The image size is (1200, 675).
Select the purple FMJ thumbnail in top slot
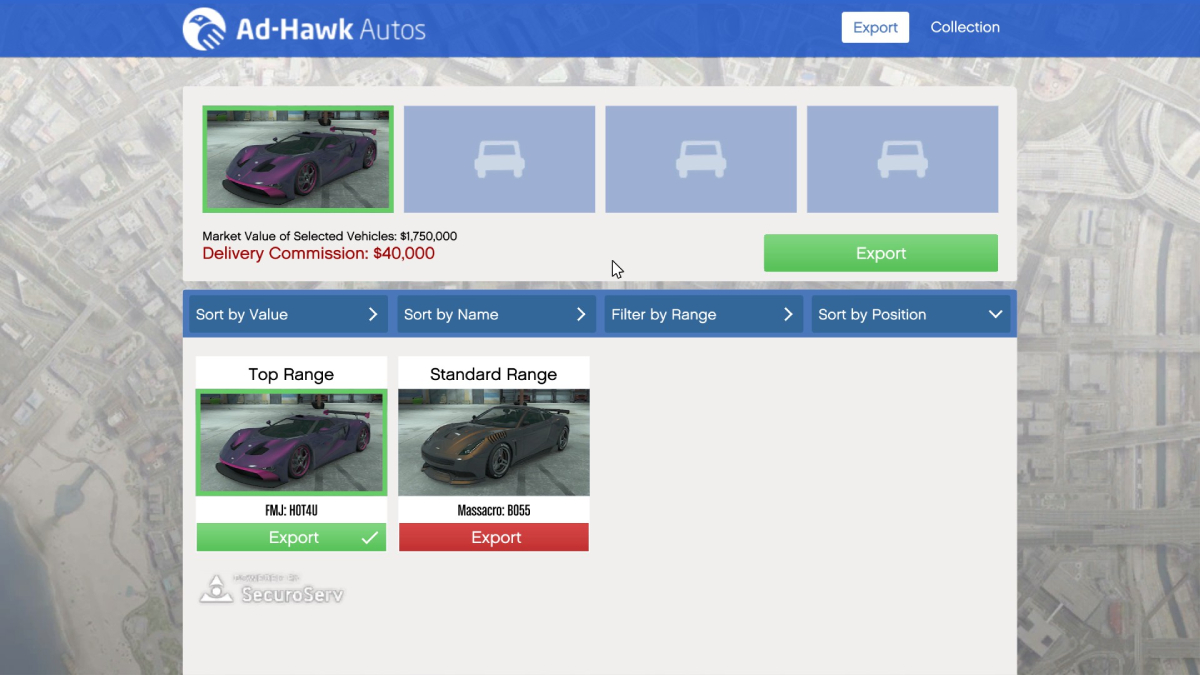[x=298, y=159]
